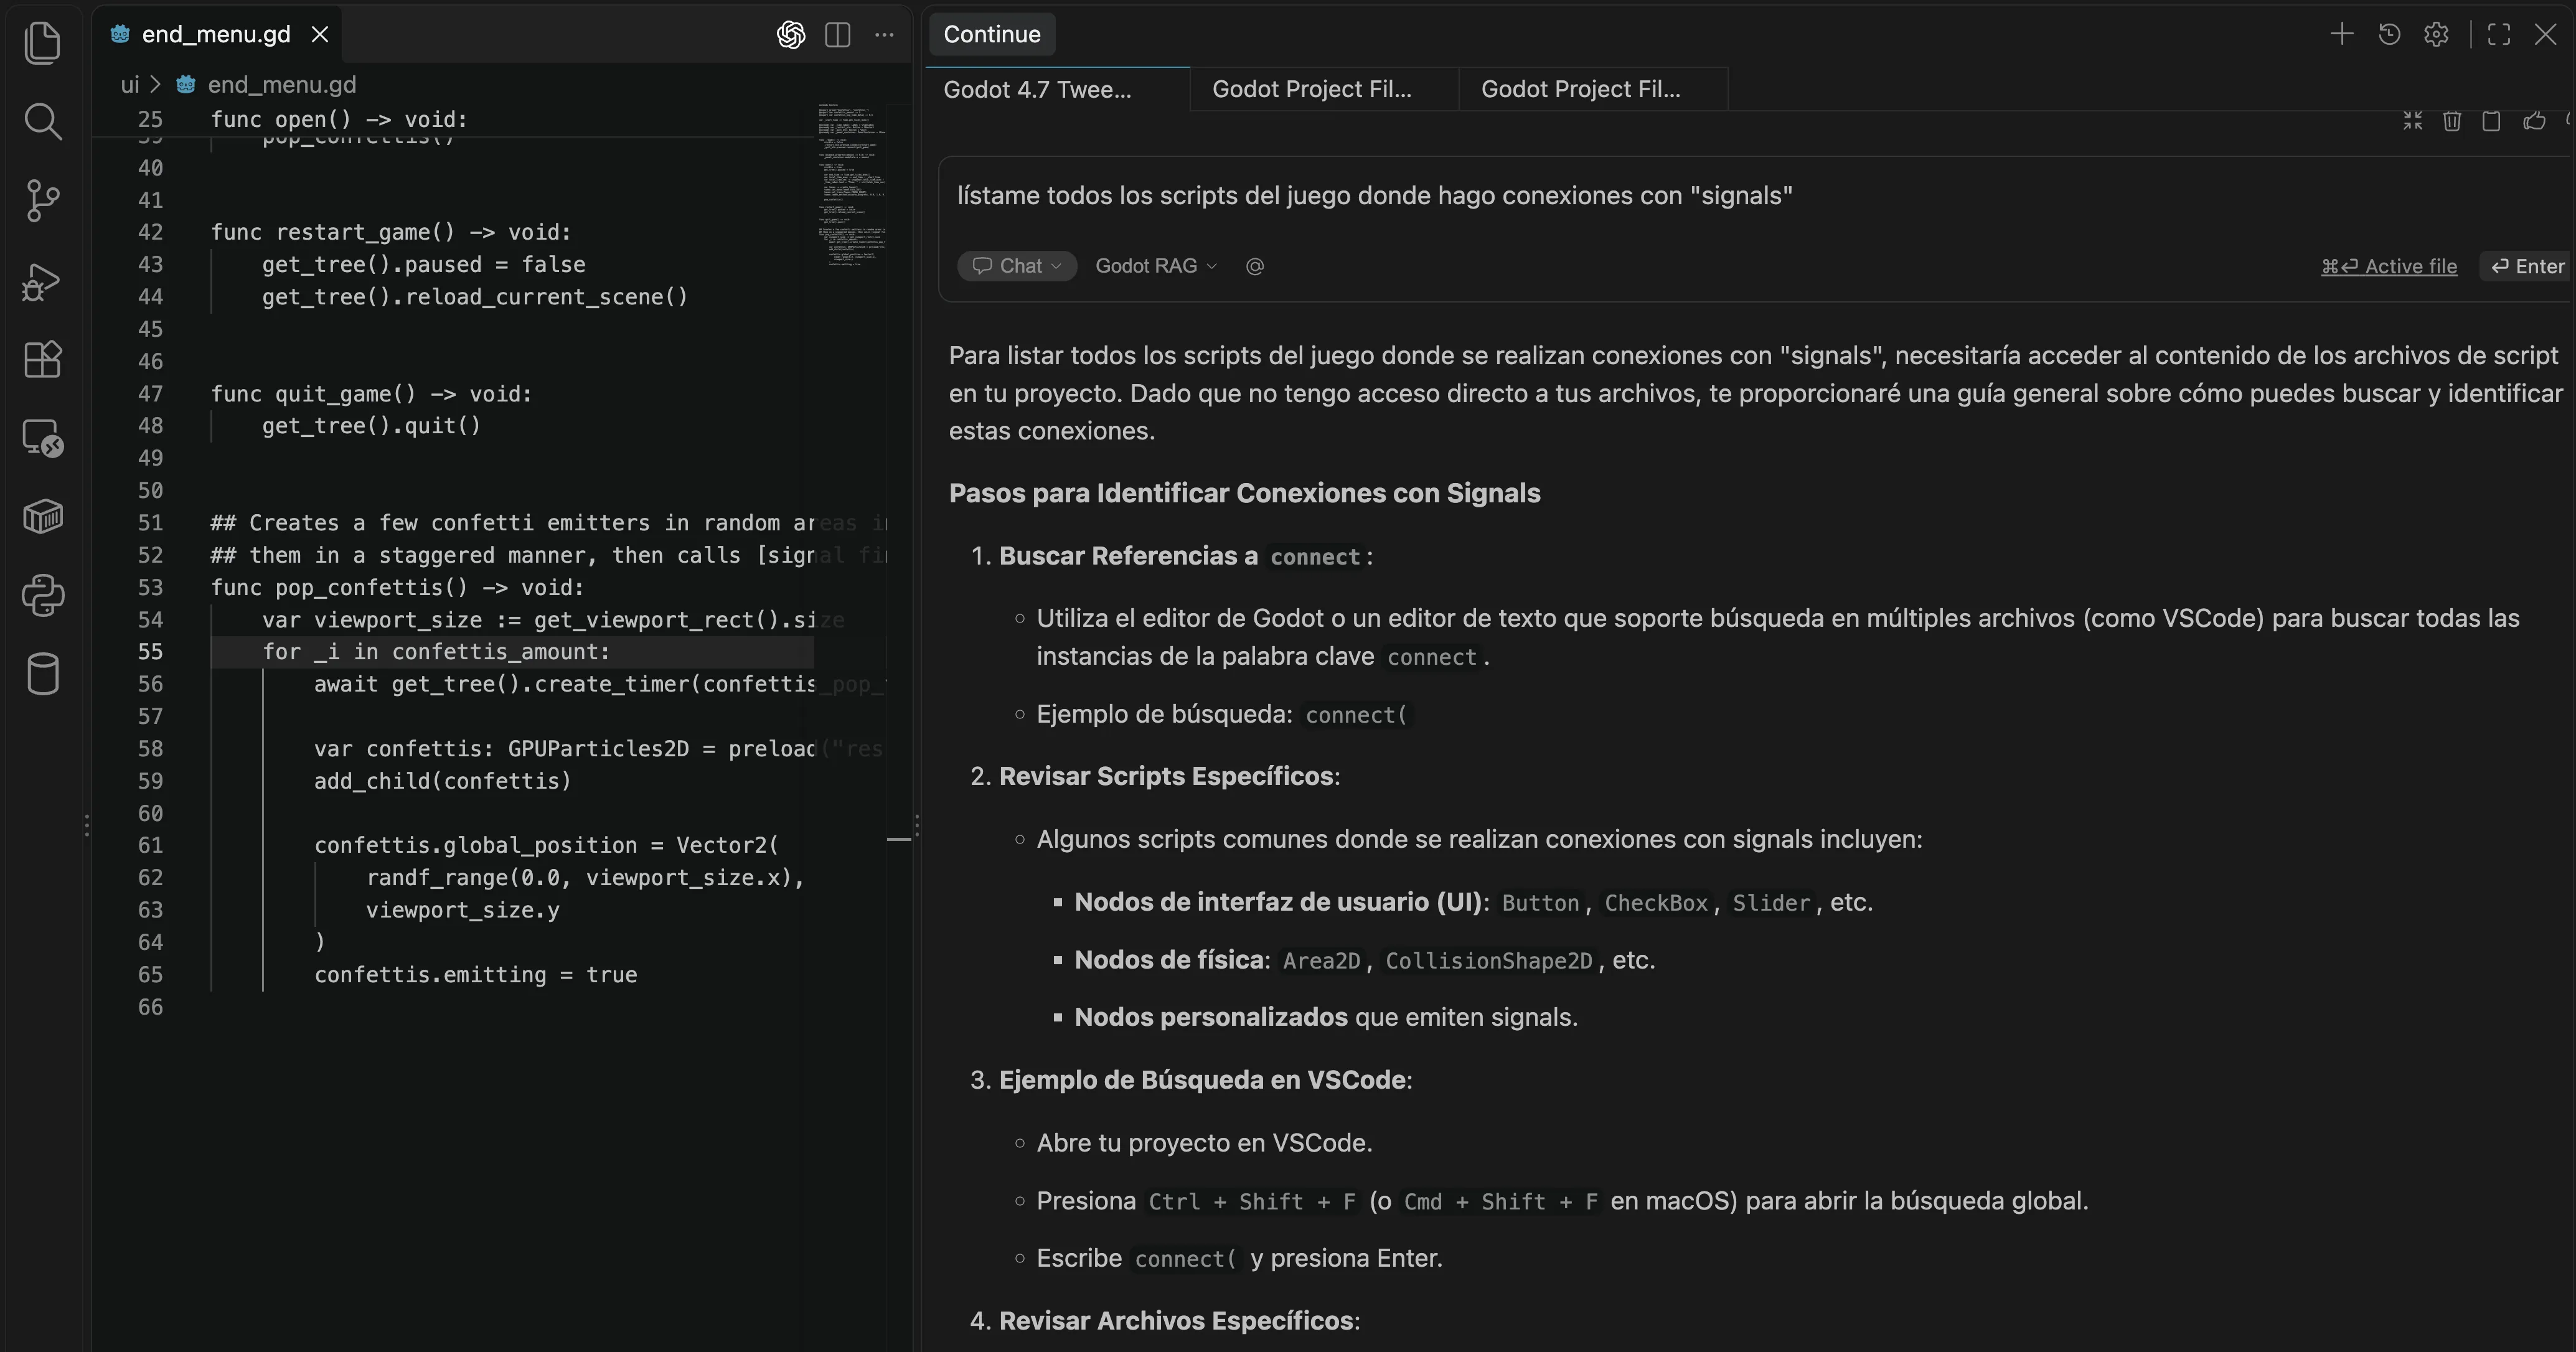Click the Active file link
2576x1352 pixels.
[2389, 266]
